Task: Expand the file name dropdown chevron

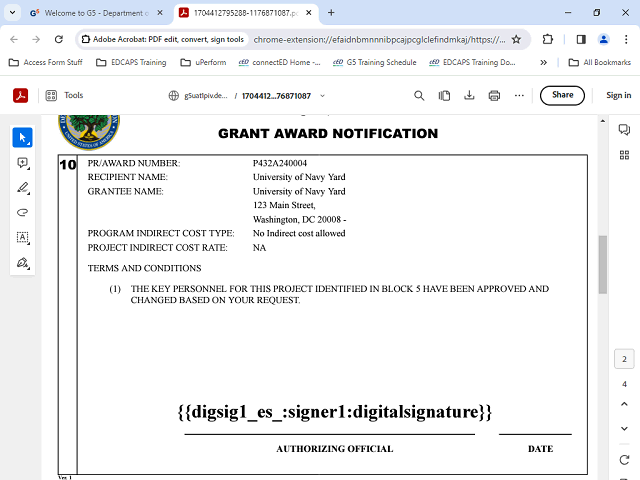Action: pos(322,96)
